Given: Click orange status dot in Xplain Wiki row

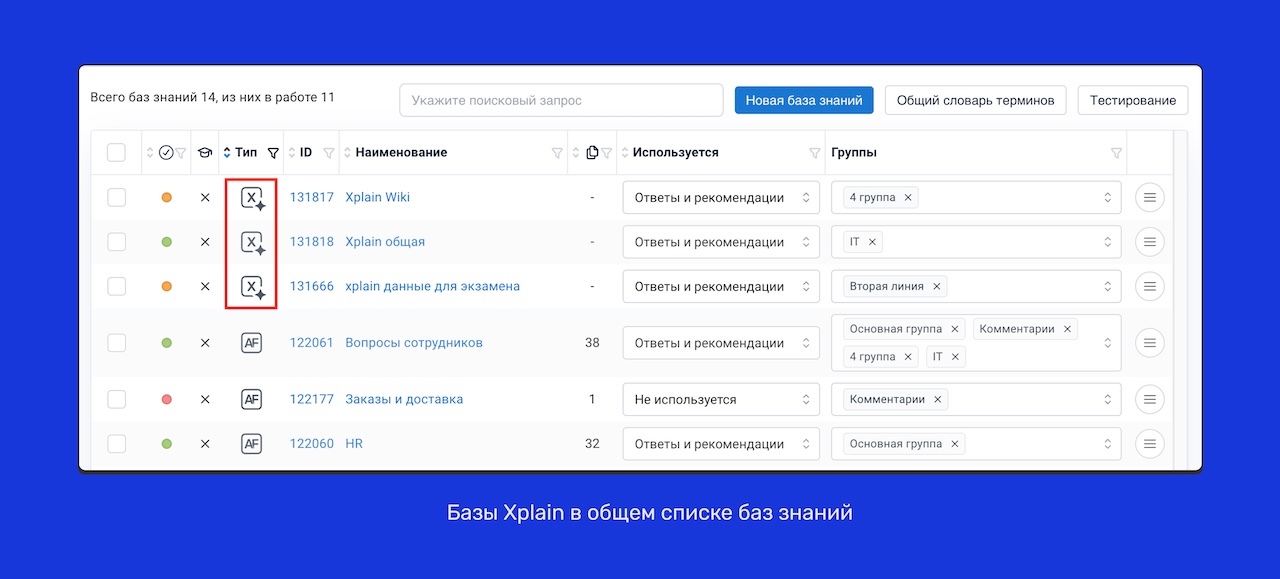Looking at the screenshot, I should pos(167,198).
